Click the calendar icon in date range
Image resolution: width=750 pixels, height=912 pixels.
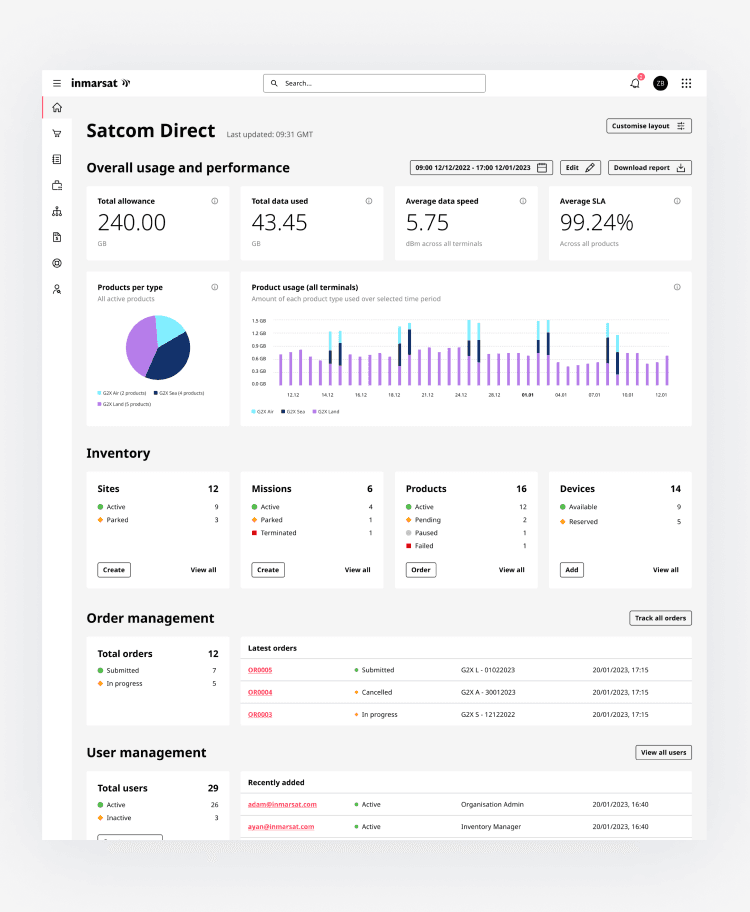click(542, 168)
